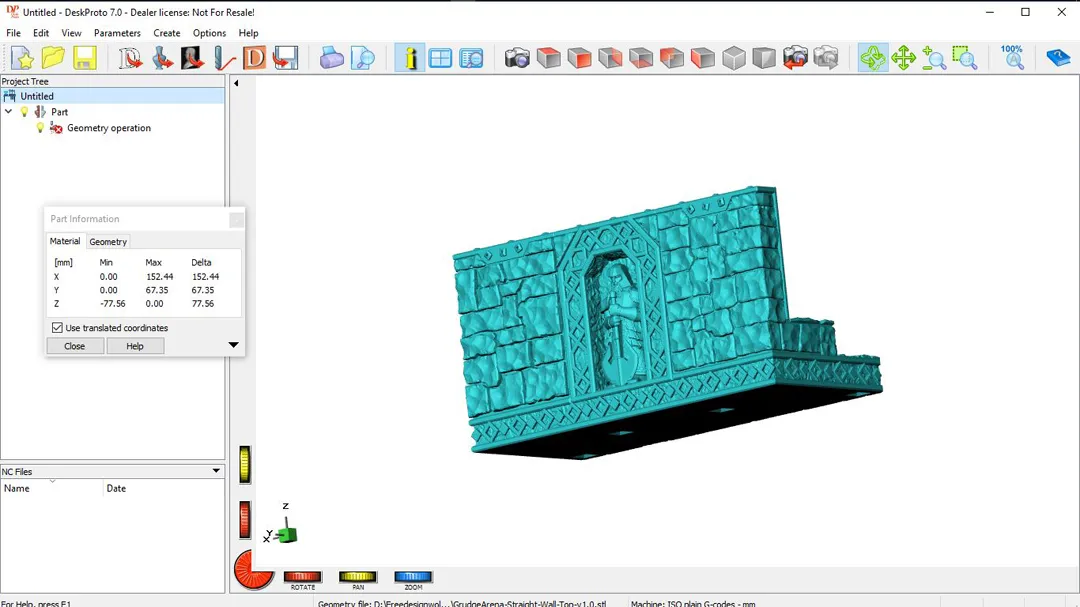
Task: Click the default view camera icon
Action: click(x=517, y=59)
